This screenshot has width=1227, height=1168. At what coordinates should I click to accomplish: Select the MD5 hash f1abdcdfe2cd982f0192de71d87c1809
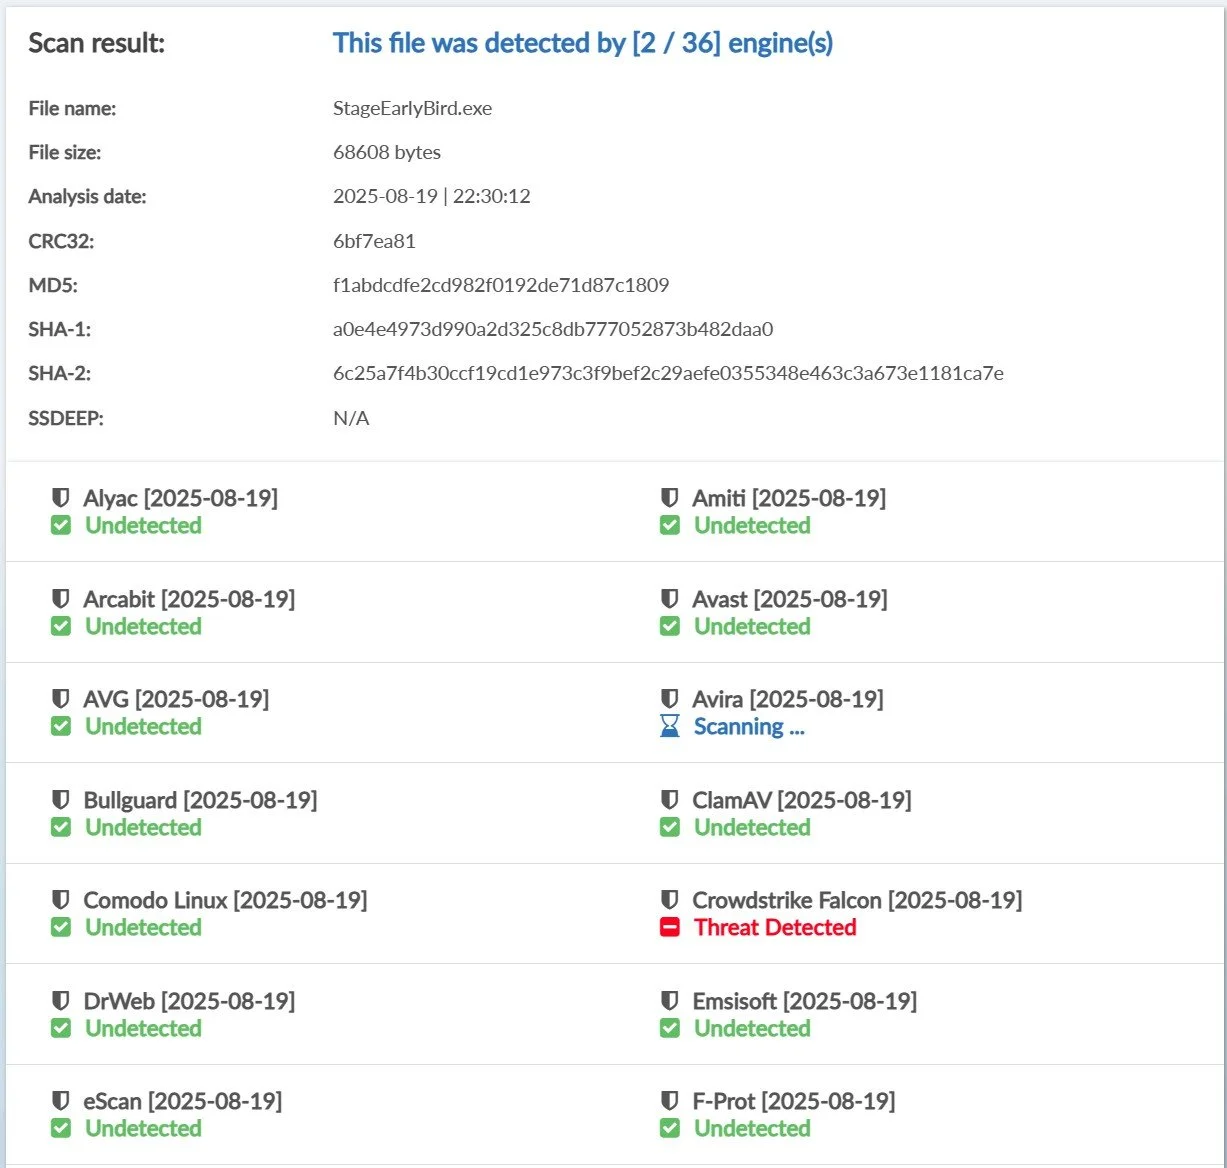501,285
